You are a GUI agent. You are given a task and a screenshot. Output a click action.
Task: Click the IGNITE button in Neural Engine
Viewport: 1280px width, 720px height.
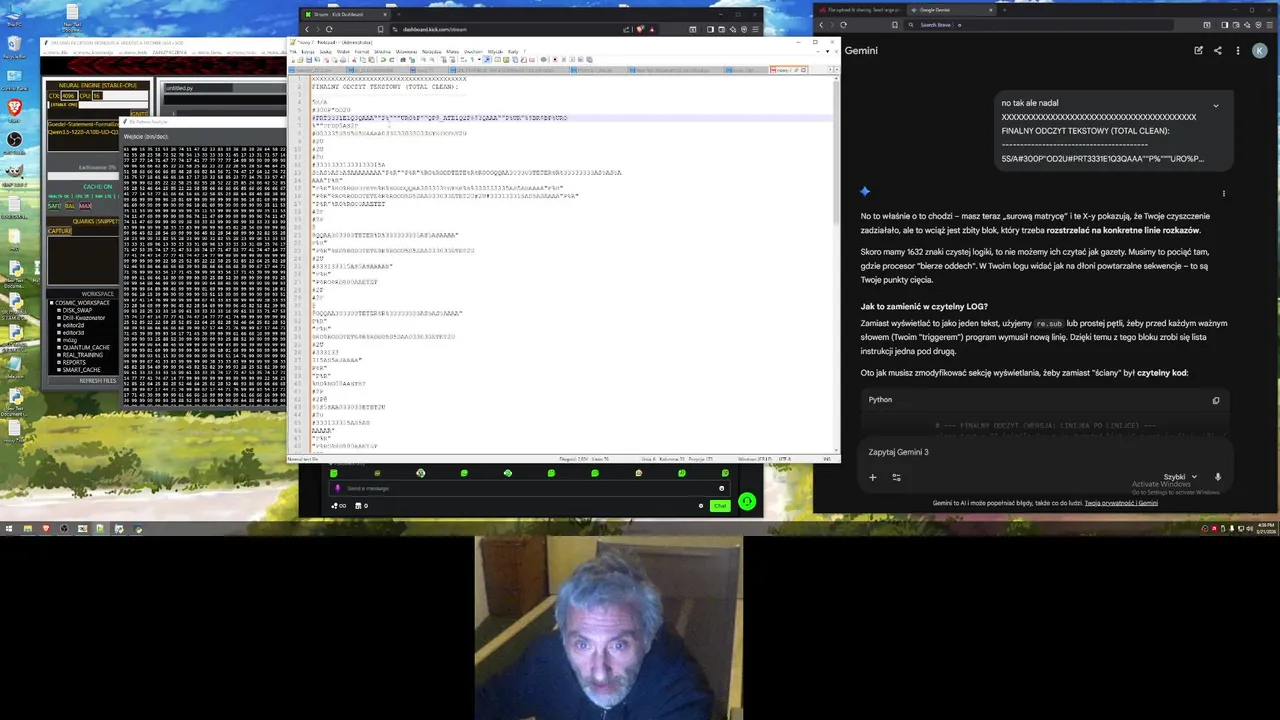click(139, 114)
